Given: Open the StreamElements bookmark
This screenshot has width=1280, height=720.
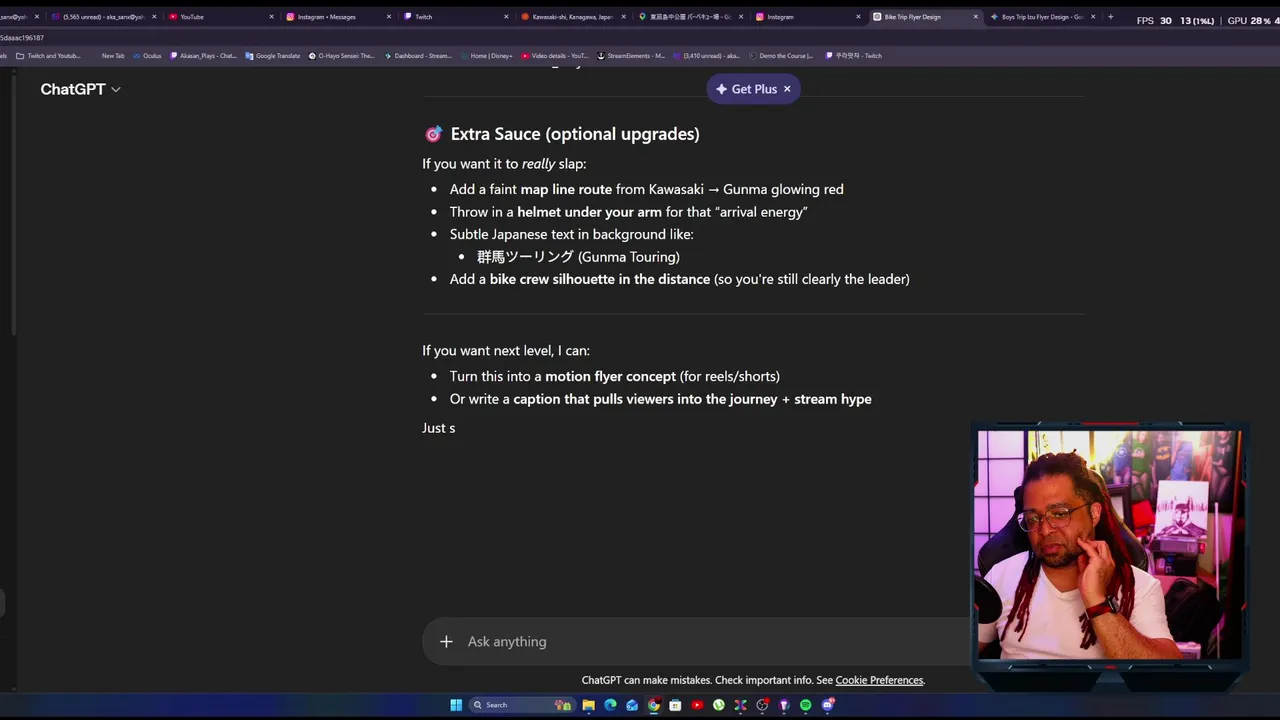Looking at the screenshot, I should coord(630,56).
